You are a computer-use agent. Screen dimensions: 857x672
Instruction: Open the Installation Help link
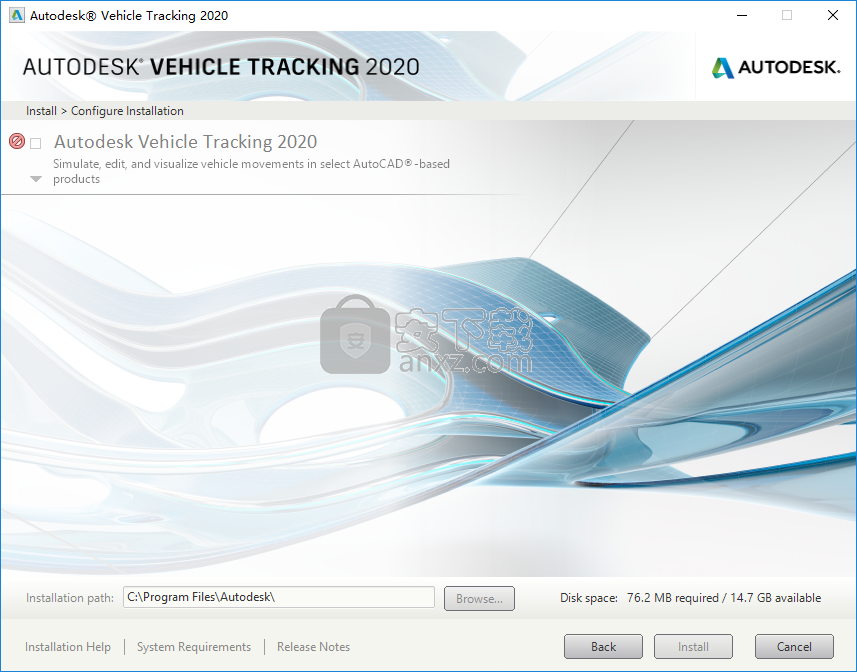[x=68, y=647]
